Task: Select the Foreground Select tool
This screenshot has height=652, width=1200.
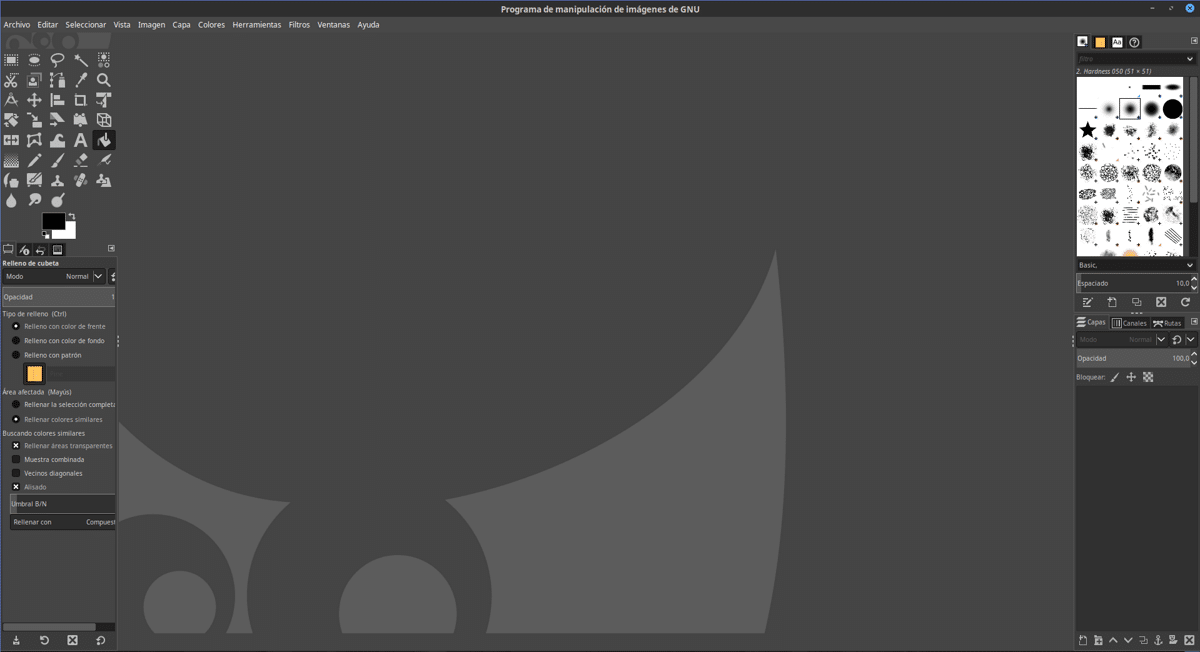Action: click(34, 80)
